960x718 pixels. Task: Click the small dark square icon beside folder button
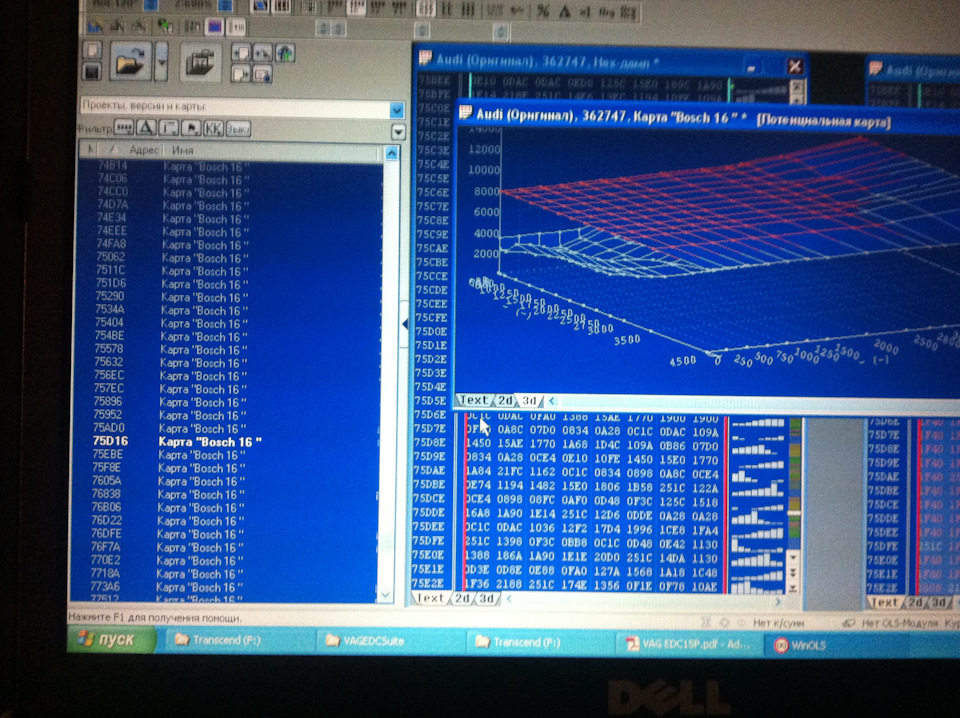click(x=92, y=72)
